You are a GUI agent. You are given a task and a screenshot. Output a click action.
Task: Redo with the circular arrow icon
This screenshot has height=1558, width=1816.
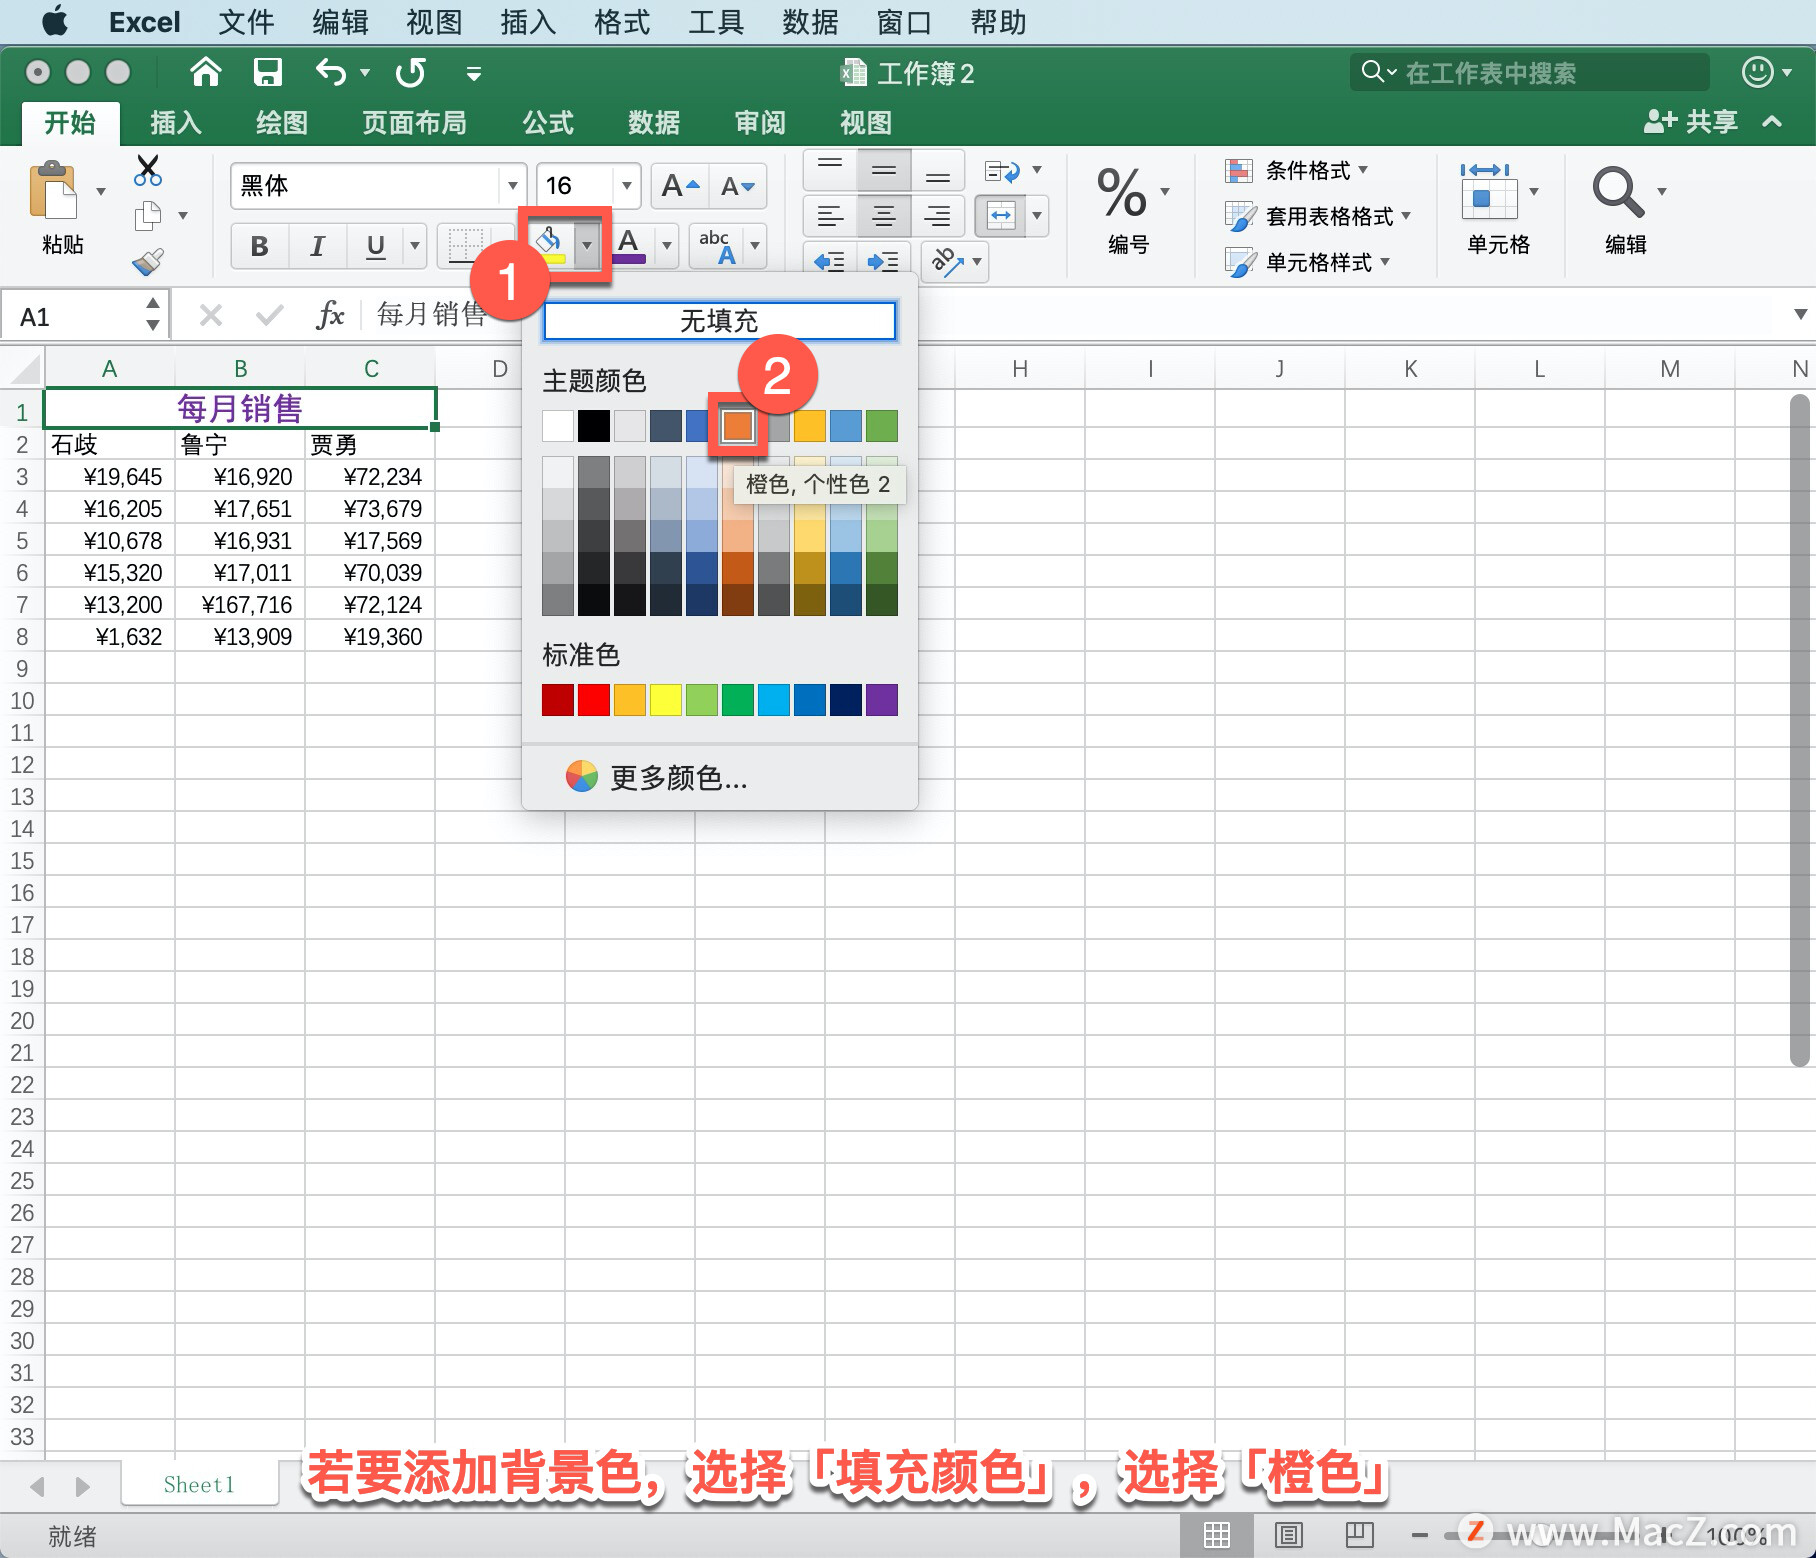tap(410, 72)
